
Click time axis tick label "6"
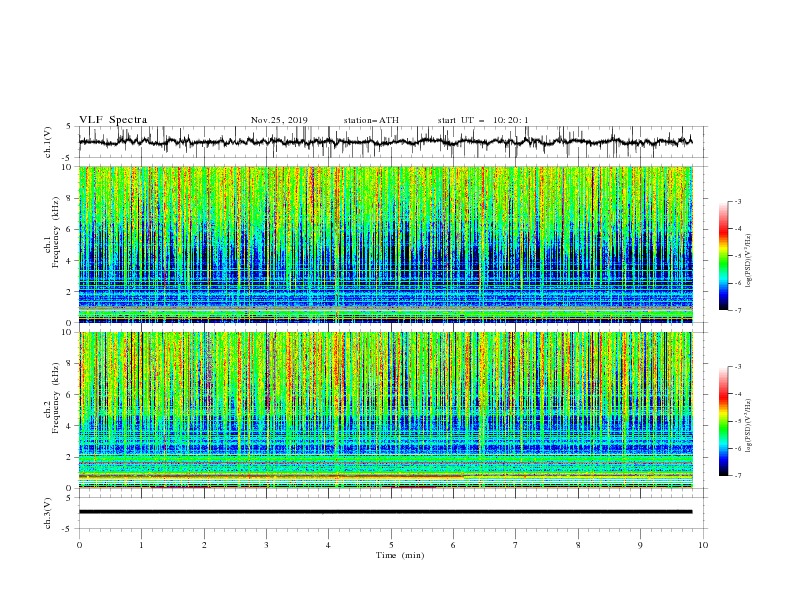pyautogui.click(x=453, y=545)
